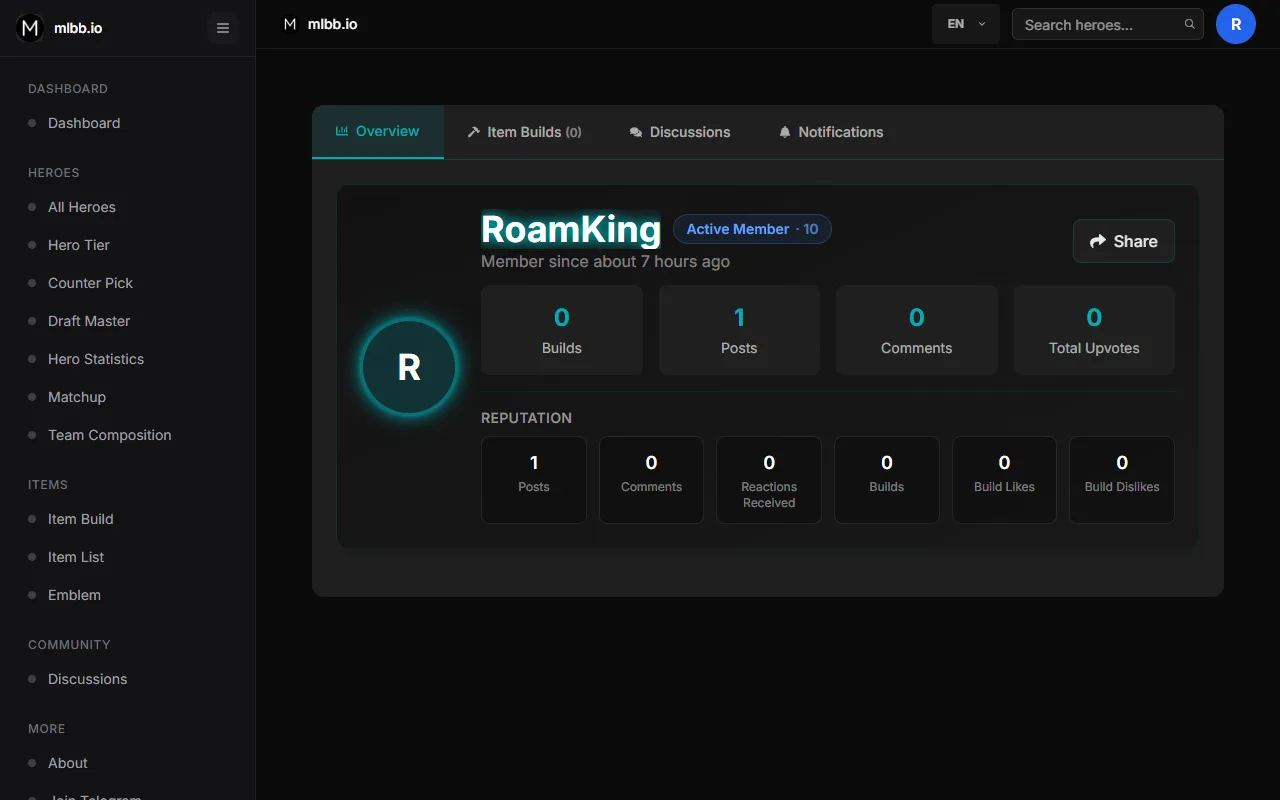Open Draft Master from the sidebar
The height and width of the screenshot is (800, 1280).
89,321
